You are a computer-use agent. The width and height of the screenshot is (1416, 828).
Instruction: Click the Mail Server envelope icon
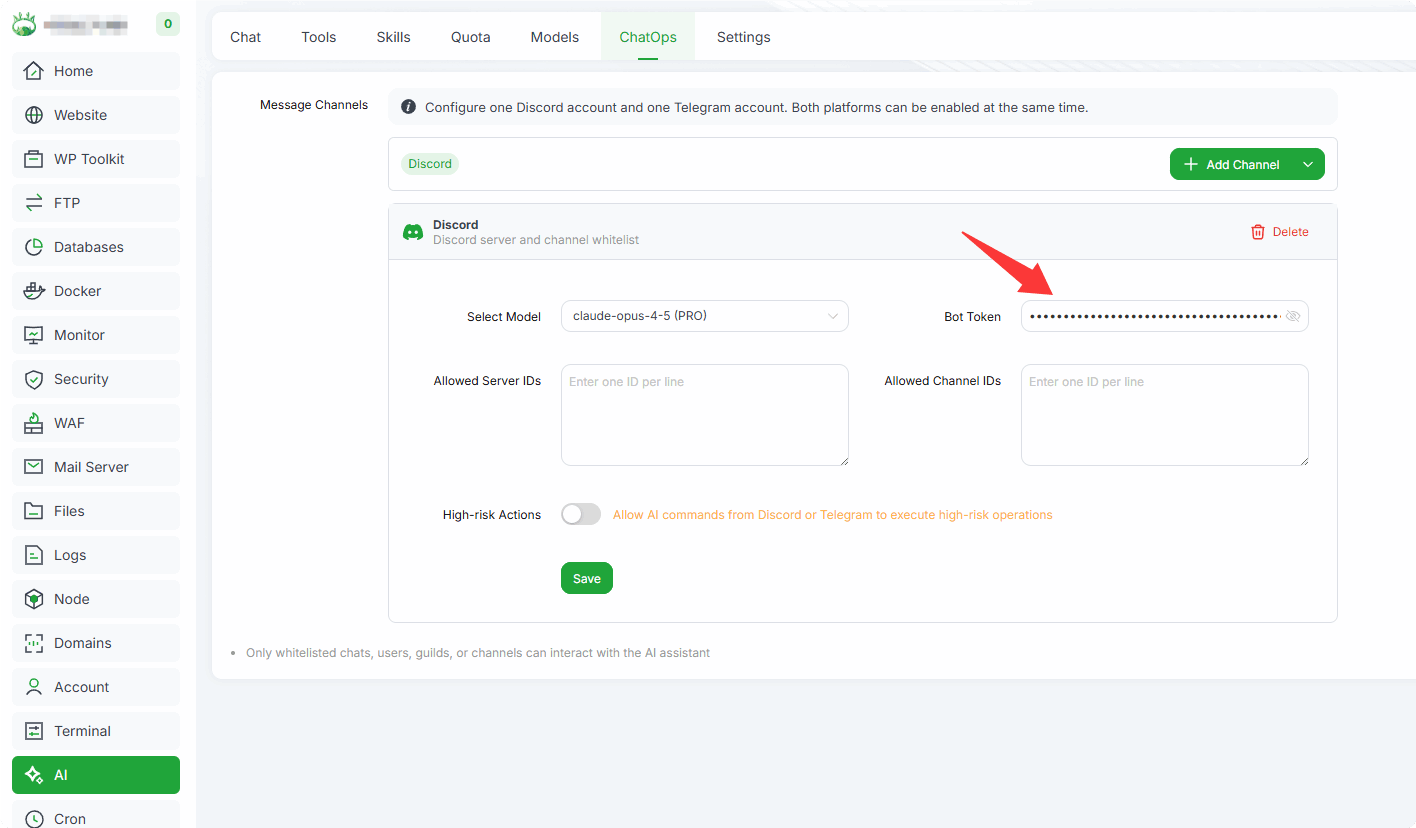coord(34,467)
